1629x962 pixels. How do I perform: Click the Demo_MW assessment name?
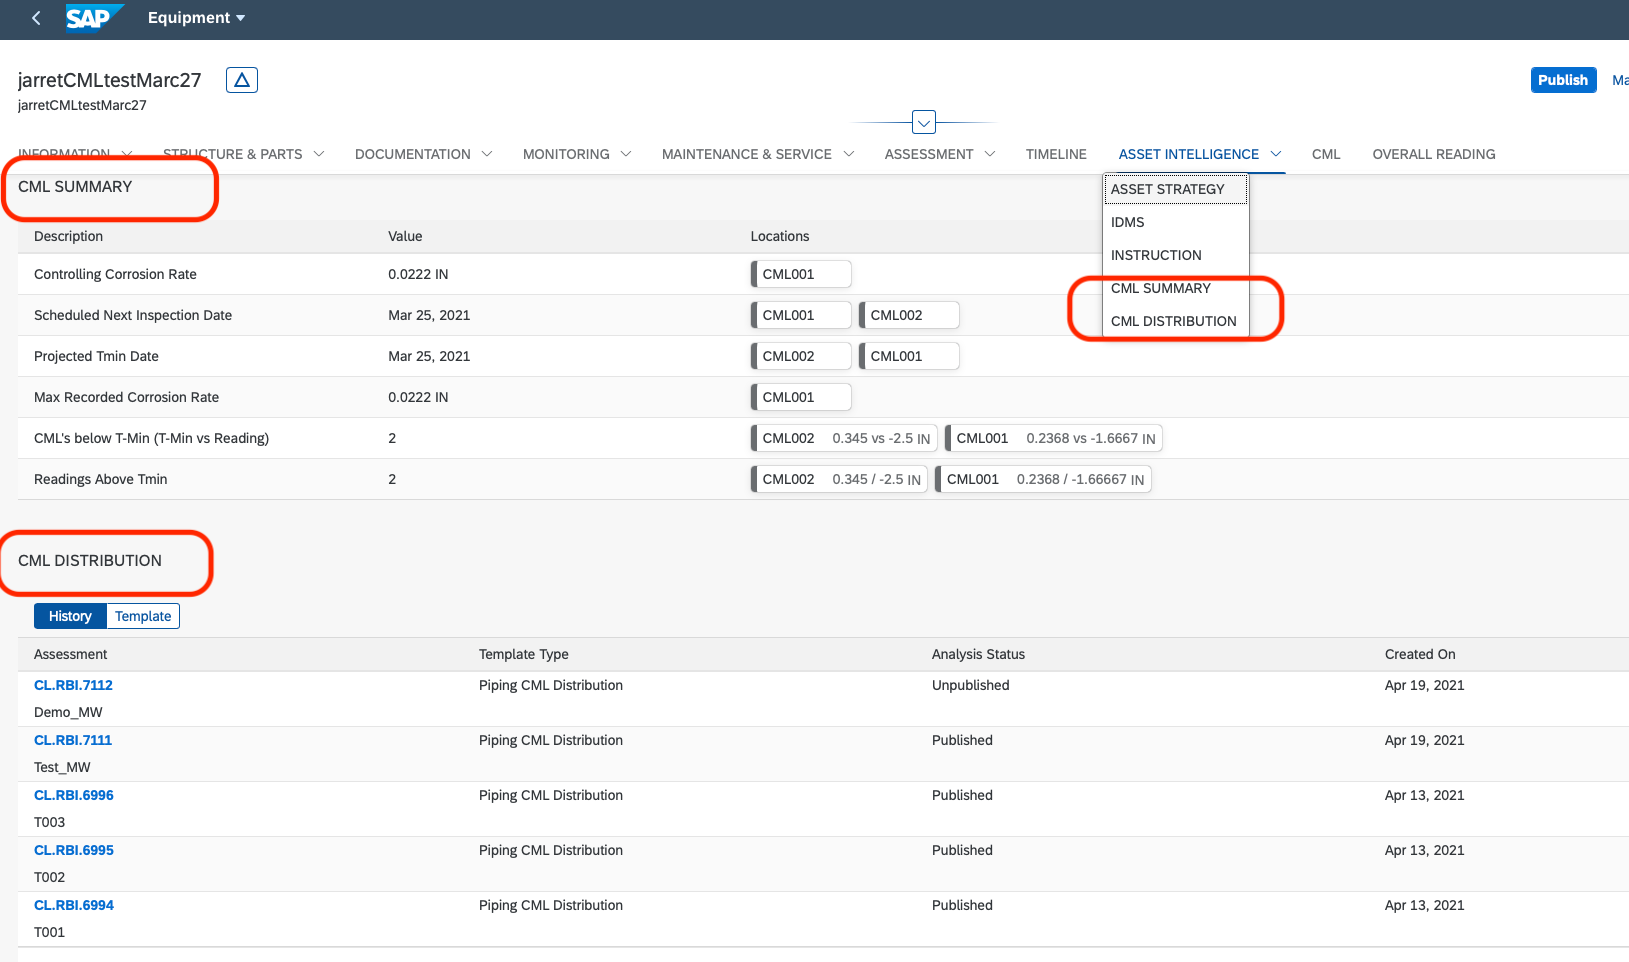68,712
